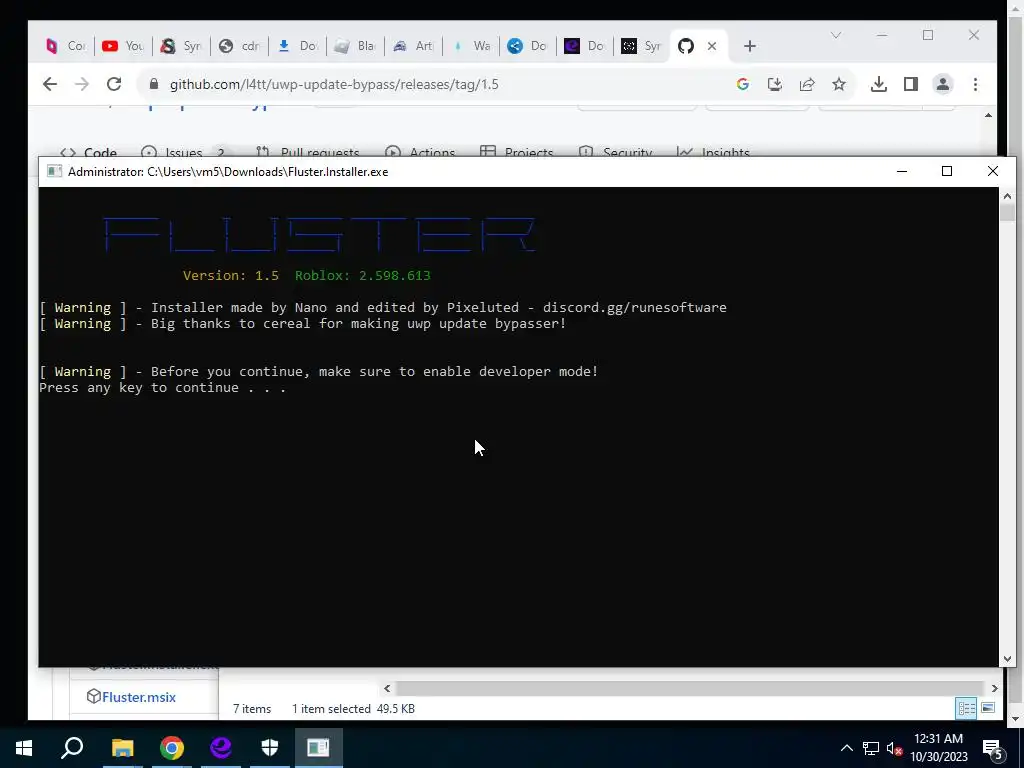Open GitHub Pull requests tab
This screenshot has width=1024, height=768.
click(308, 152)
